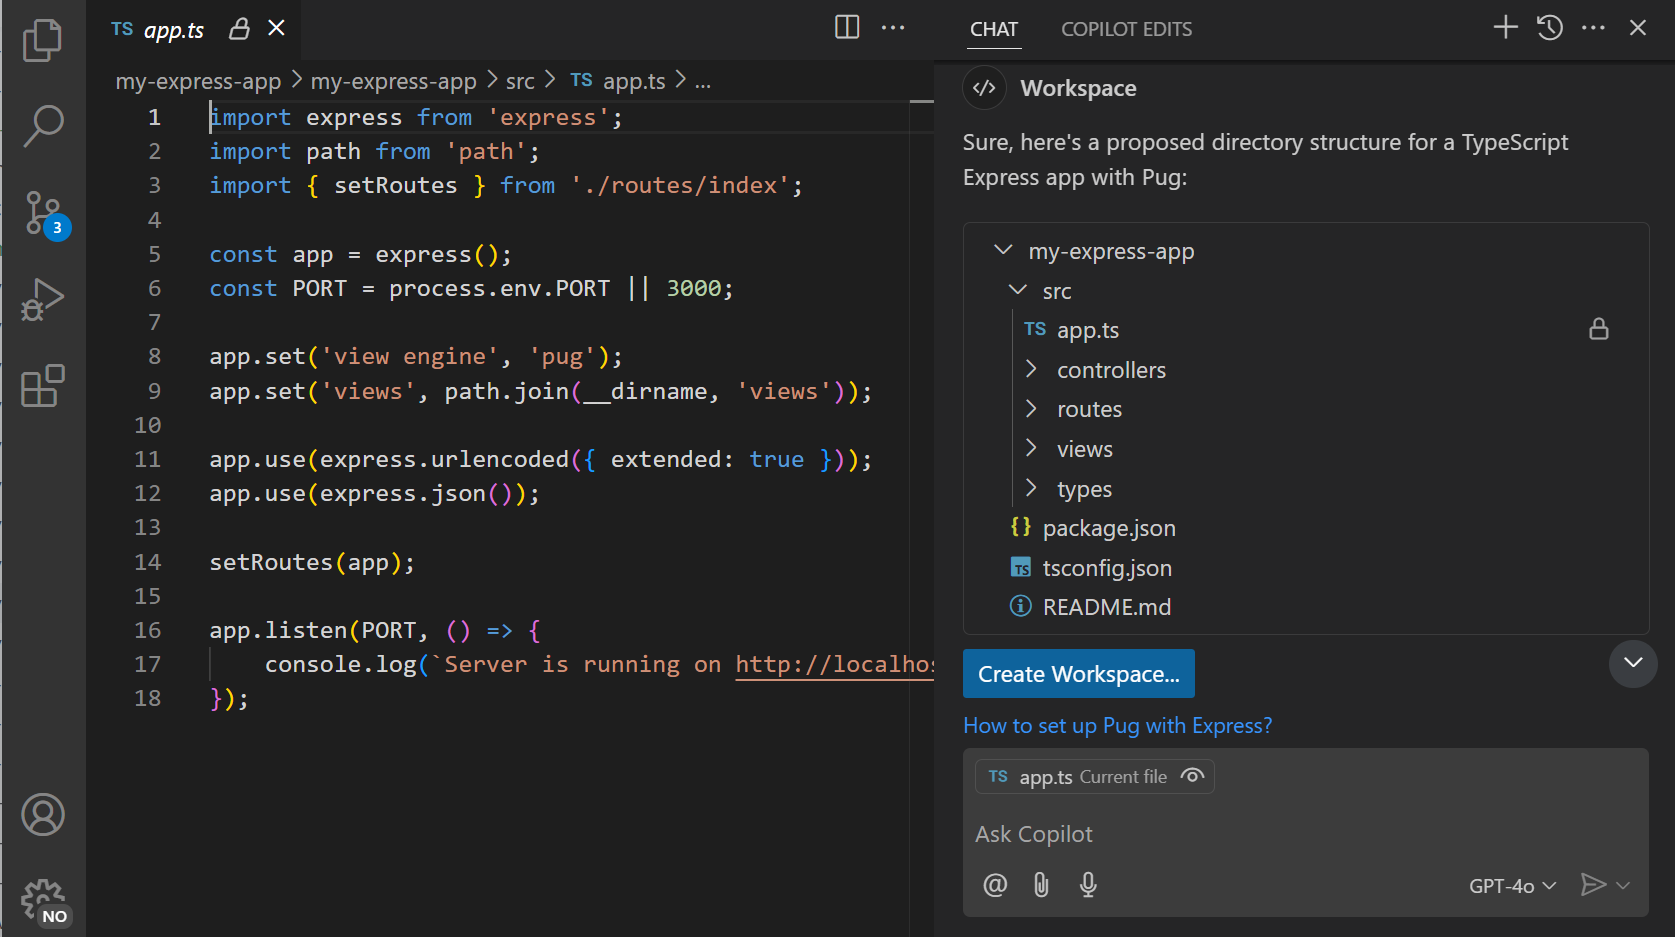Attach a file using the paperclip icon
This screenshot has width=1675, height=937.
coord(1041,885)
